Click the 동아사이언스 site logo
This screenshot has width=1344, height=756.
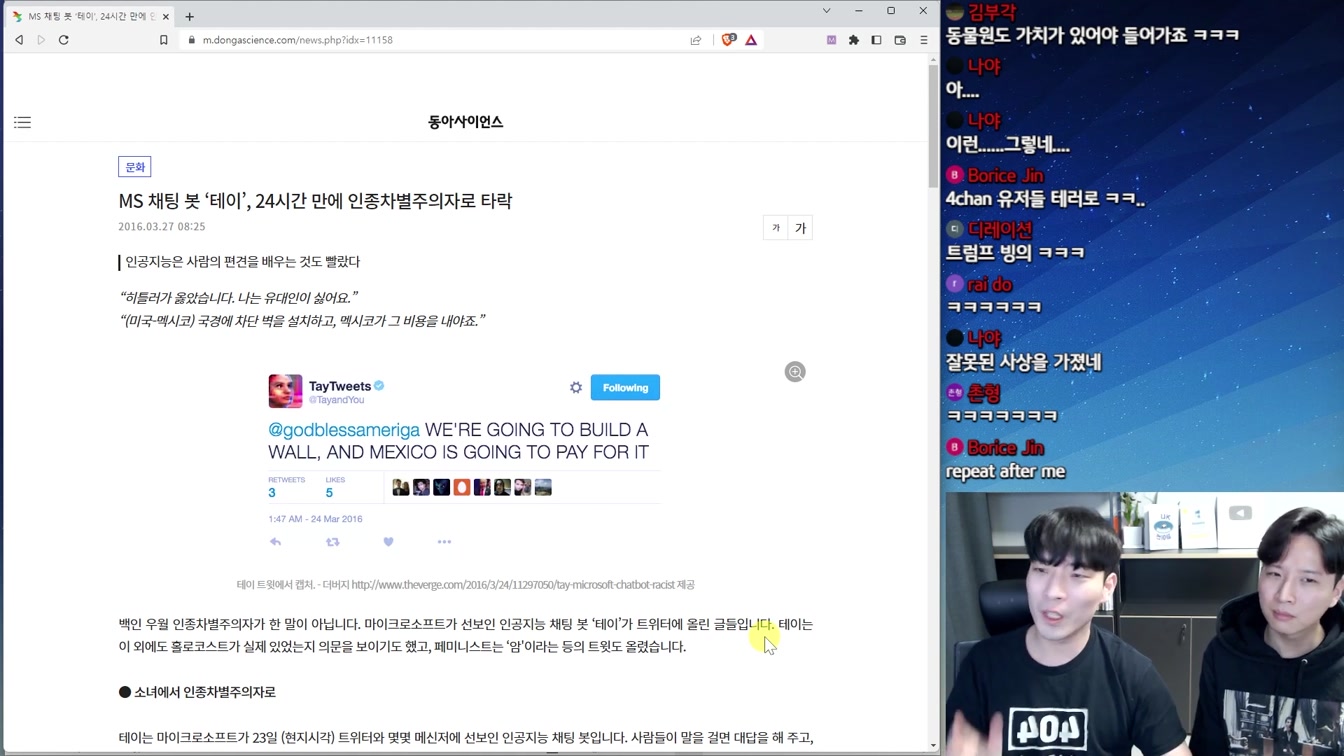[x=465, y=122]
